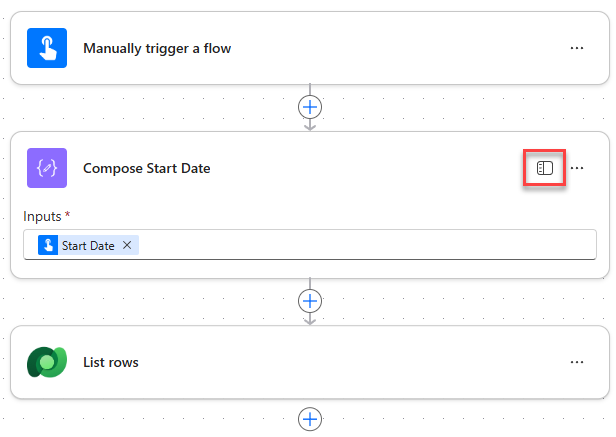Click the purple Compose curly-braces icon
This screenshot has height=437, width=616.
tap(47, 168)
